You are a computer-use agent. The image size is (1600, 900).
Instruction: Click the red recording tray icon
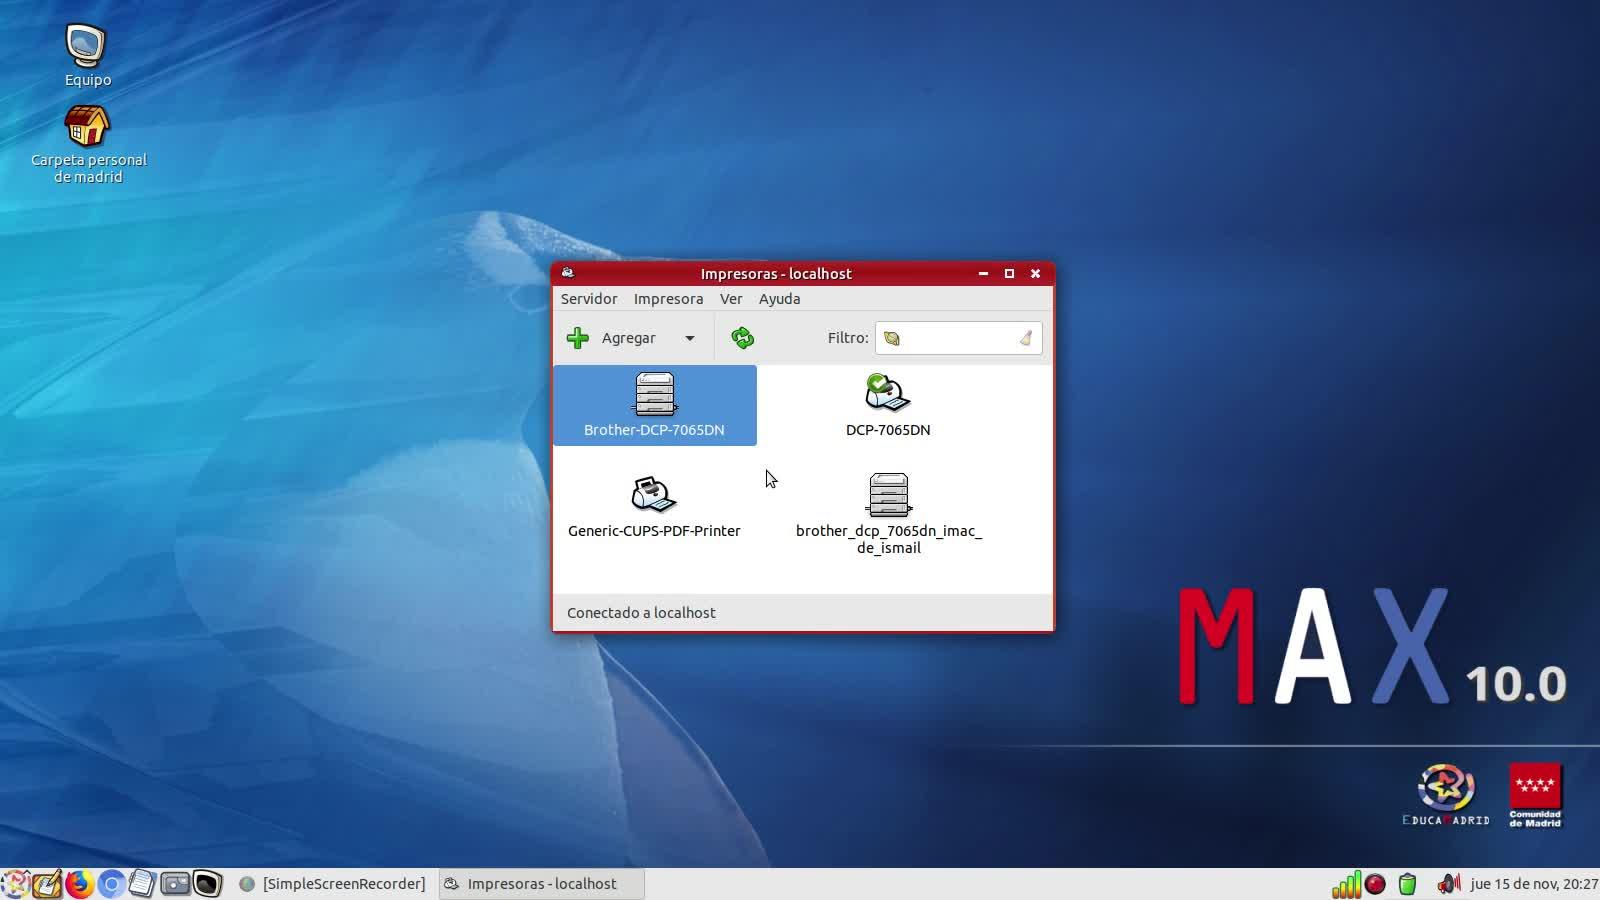[1376, 884]
